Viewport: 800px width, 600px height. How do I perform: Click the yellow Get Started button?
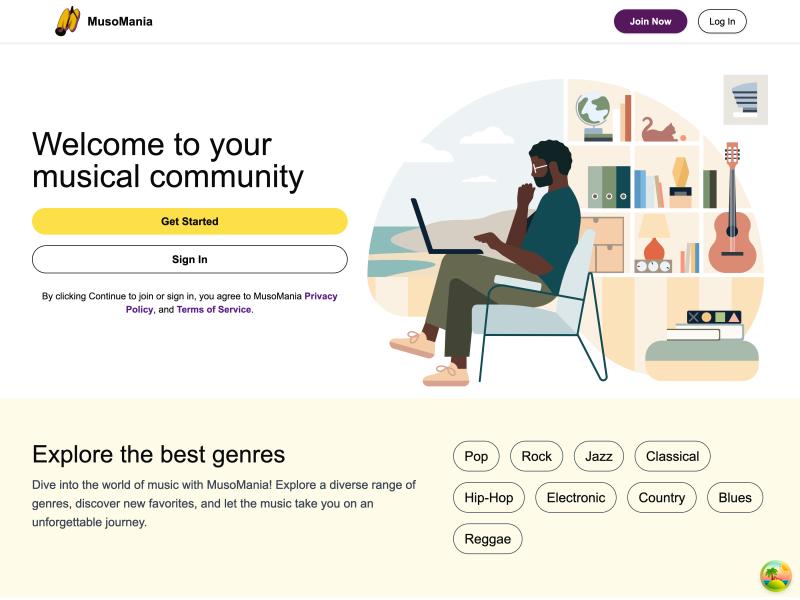tap(190, 221)
